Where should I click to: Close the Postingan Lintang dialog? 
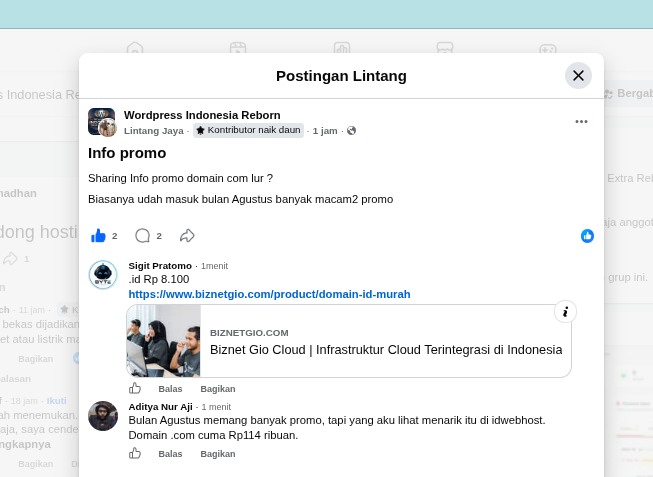tap(578, 76)
